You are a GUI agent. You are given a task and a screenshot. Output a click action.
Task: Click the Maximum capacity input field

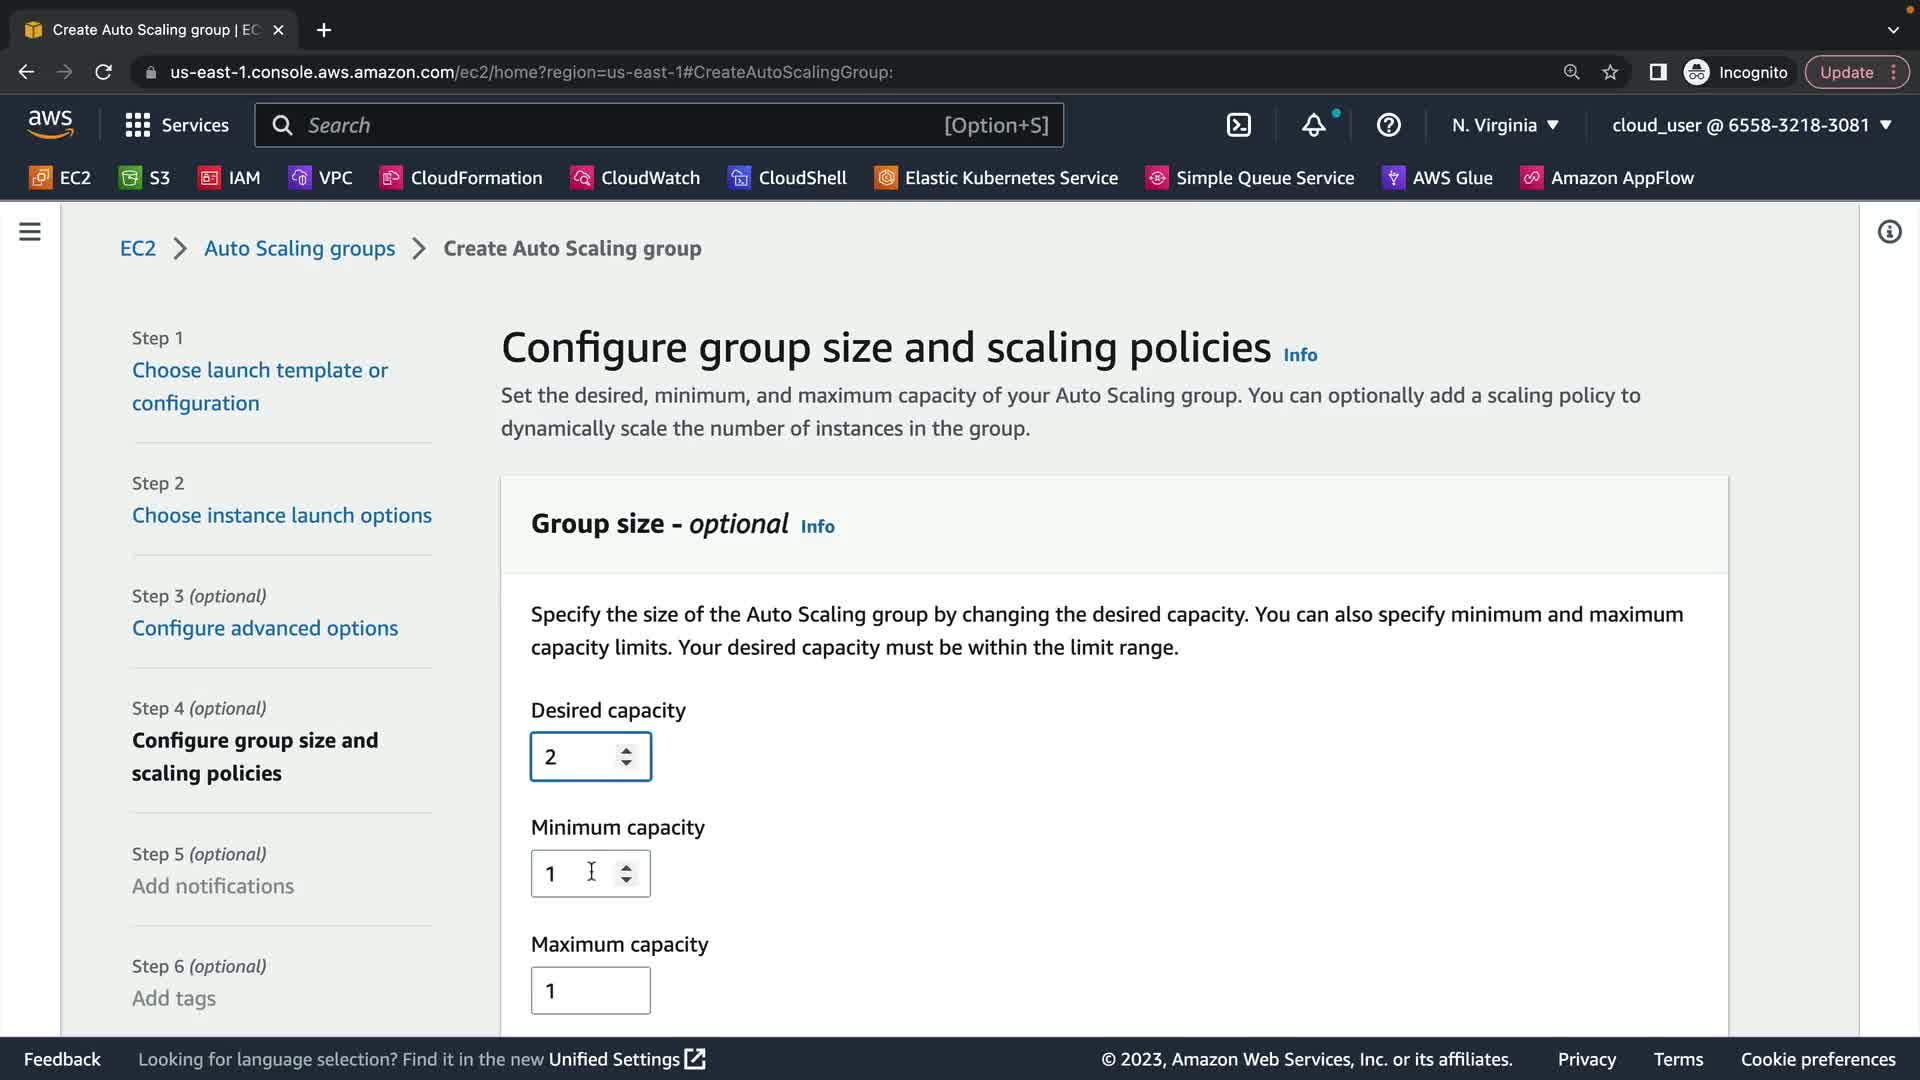pos(590,990)
